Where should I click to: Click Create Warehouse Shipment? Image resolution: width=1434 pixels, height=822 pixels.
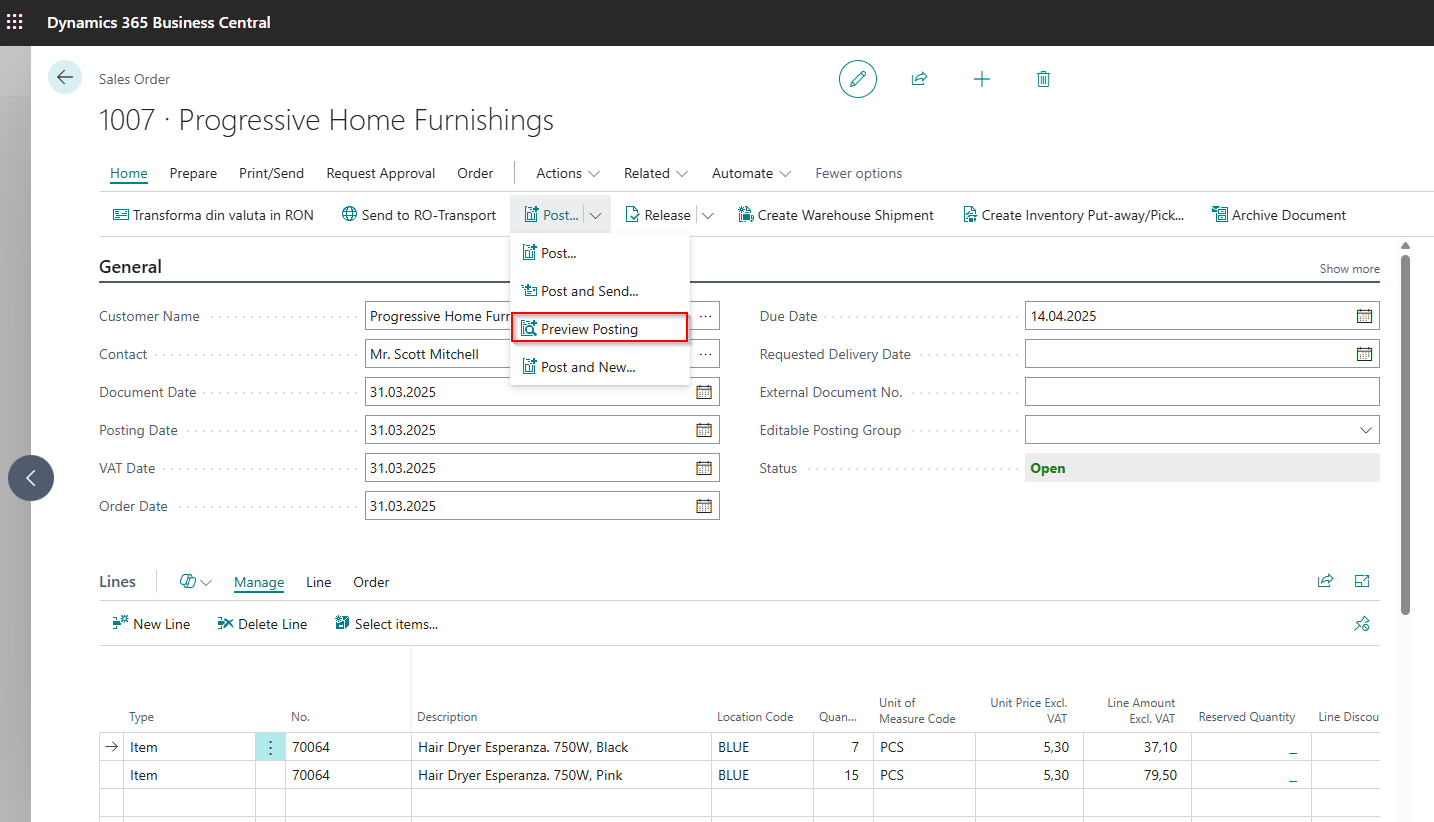tap(836, 215)
